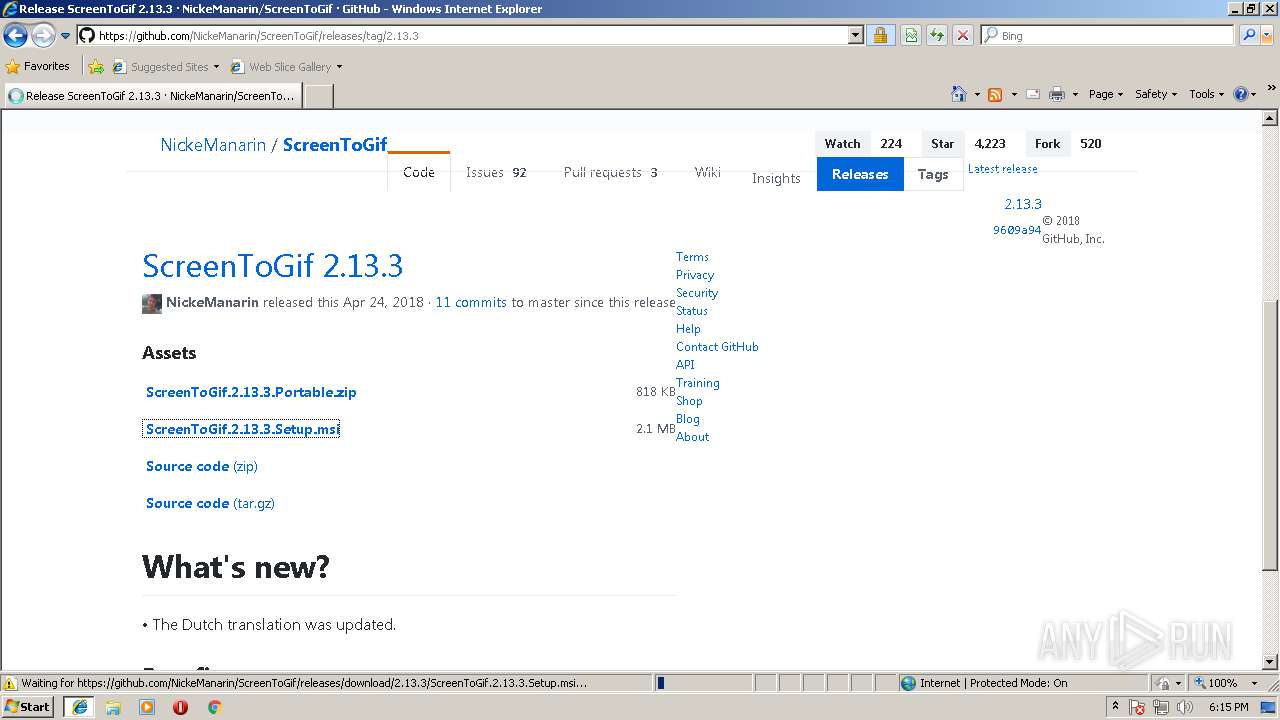The image size is (1280, 720).
Task: Open the recent pages dropdown beside Forward
Action: (x=66, y=36)
